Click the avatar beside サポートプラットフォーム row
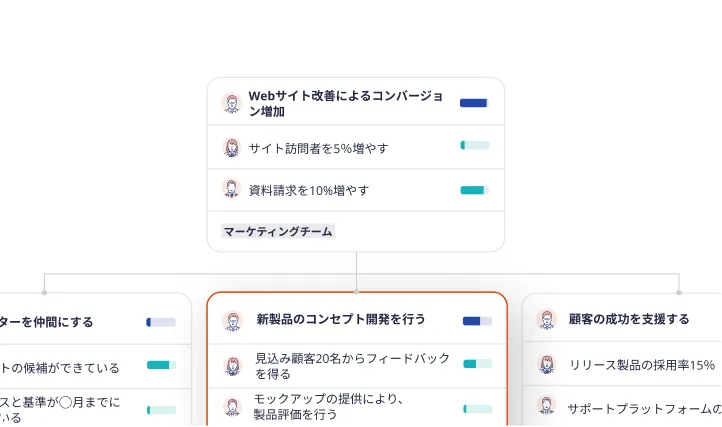722x427 pixels. point(547,406)
